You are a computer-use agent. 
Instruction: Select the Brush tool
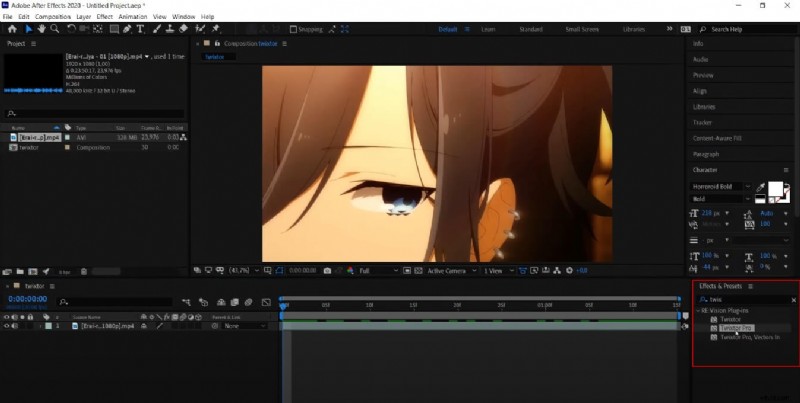tap(158, 29)
